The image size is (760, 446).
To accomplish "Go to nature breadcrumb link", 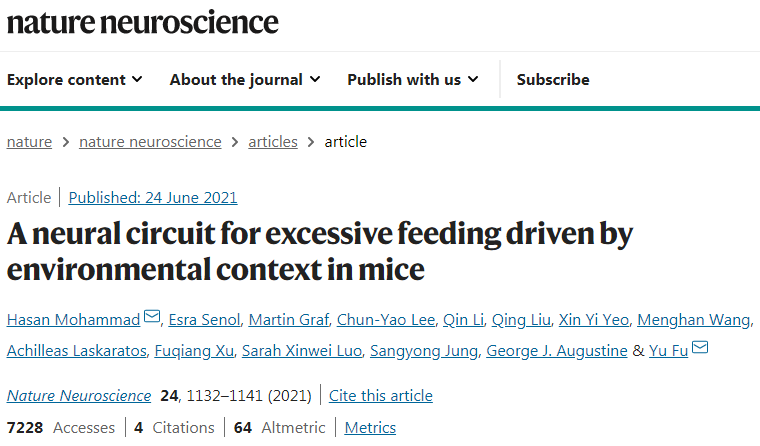I will point(29,142).
